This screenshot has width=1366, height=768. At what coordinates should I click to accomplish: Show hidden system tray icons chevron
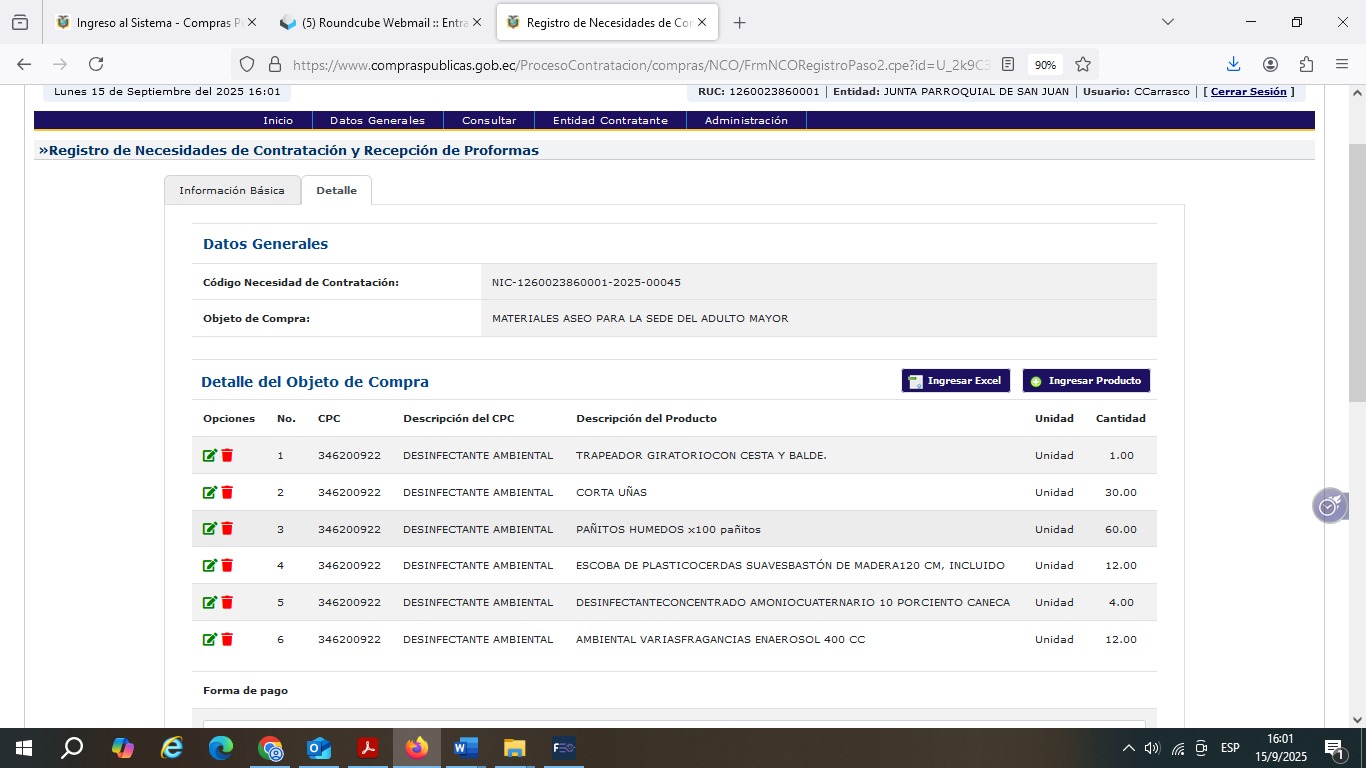tap(1129, 748)
